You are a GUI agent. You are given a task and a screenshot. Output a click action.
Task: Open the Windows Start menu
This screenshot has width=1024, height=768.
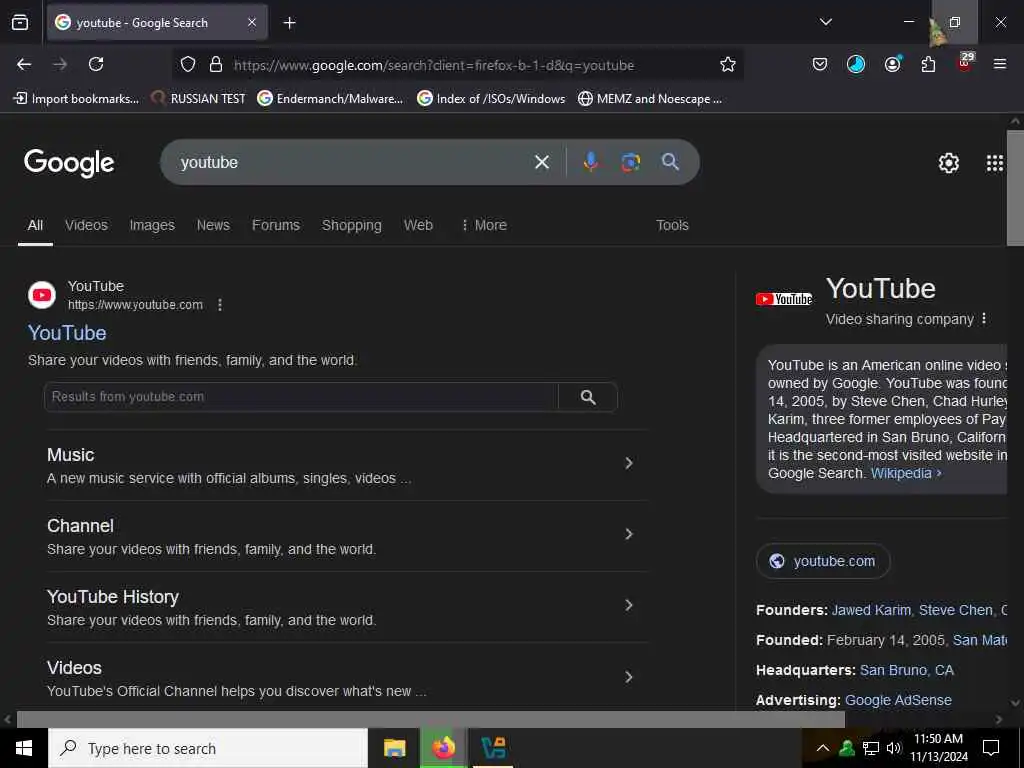(24, 748)
